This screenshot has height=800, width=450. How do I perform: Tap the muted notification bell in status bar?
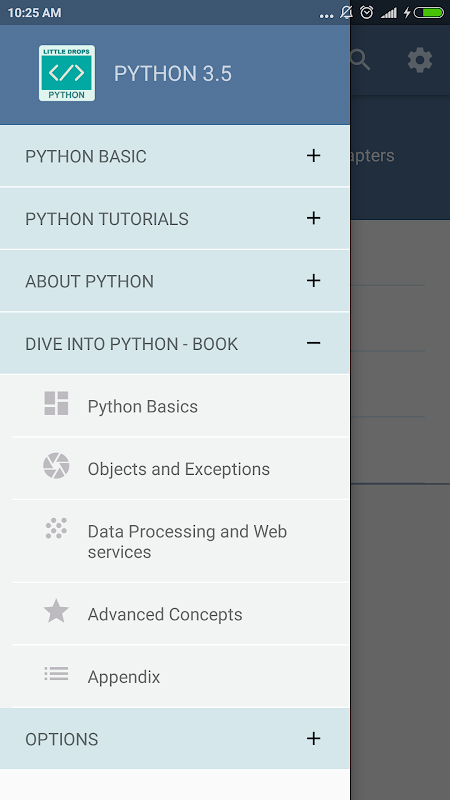(346, 12)
